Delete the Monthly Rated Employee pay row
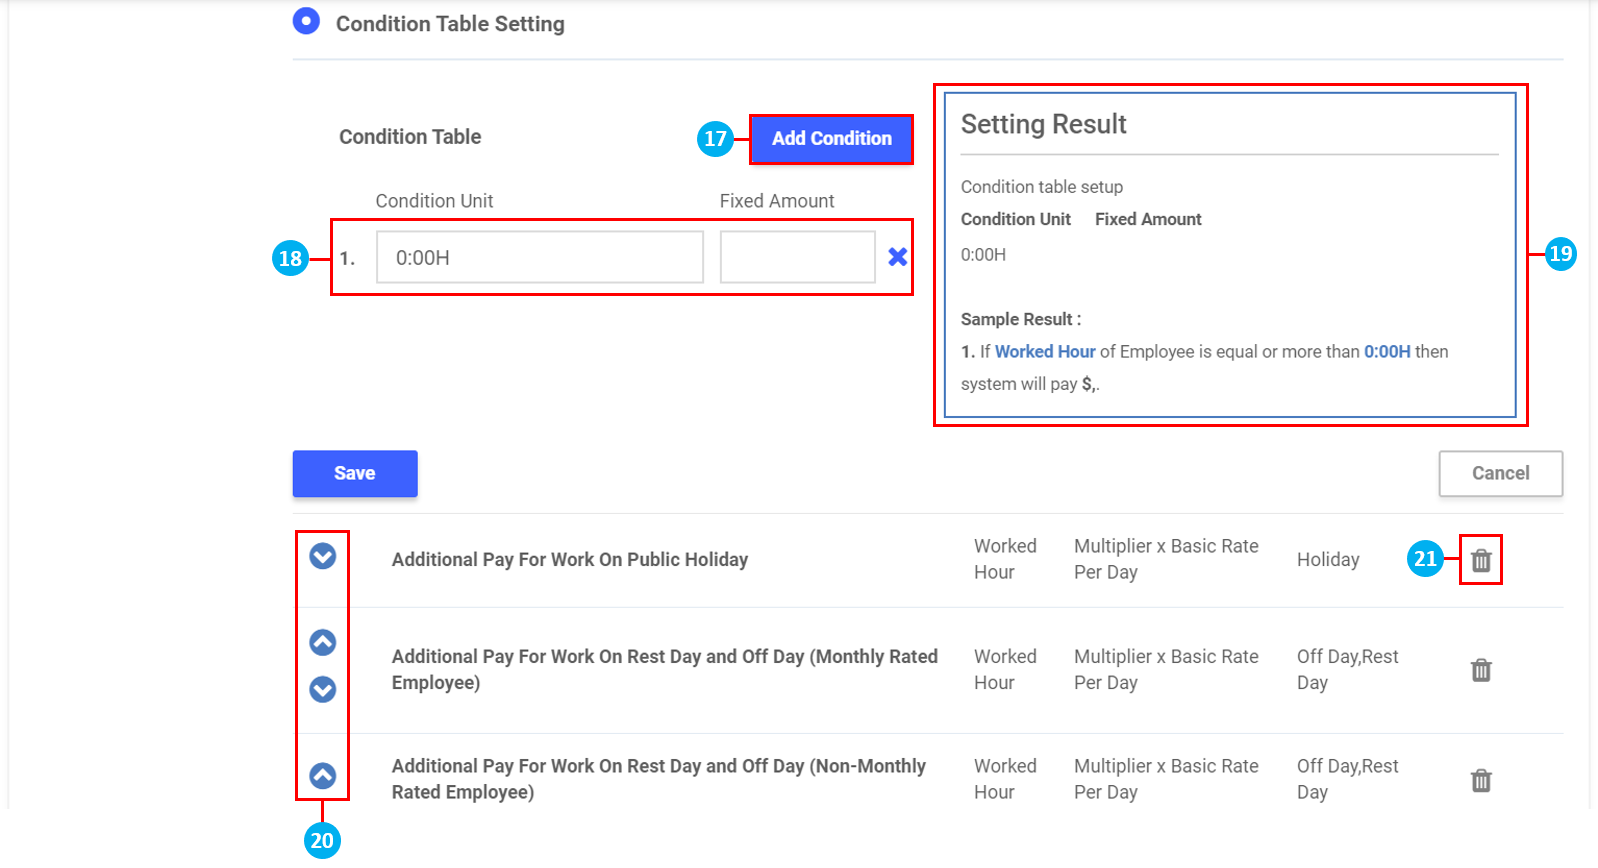This screenshot has width=1598, height=868. pos(1481,670)
